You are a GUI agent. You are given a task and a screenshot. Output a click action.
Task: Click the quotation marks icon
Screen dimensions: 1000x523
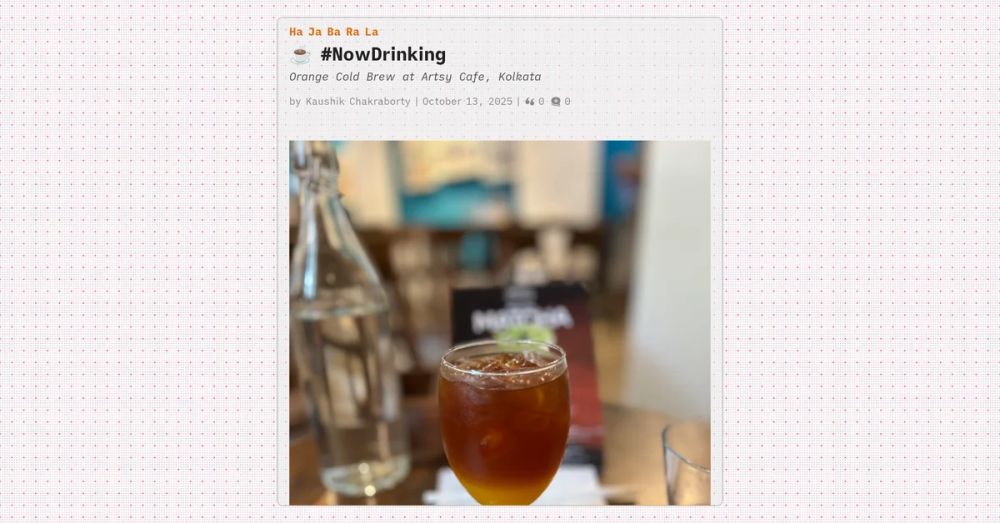click(529, 101)
